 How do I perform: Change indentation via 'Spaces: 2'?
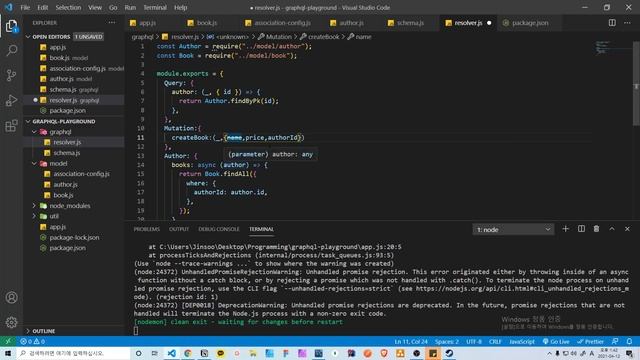(x=447, y=342)
